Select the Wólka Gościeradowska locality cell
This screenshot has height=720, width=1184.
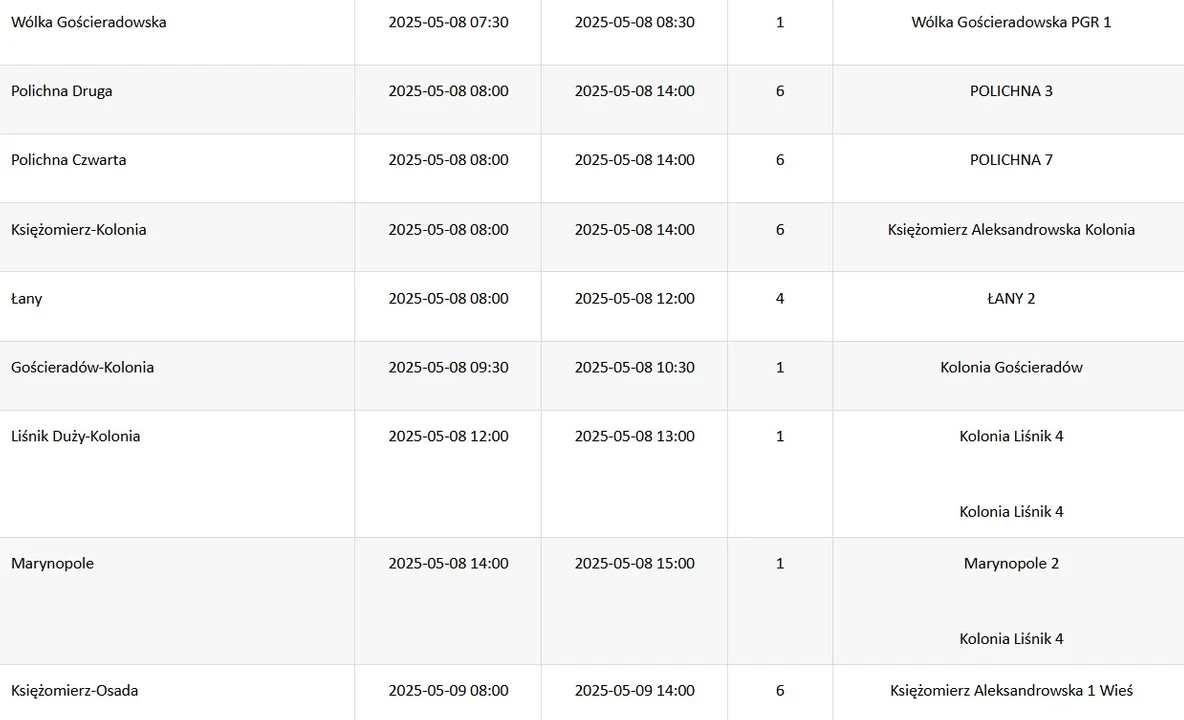[x=88, y=23]
